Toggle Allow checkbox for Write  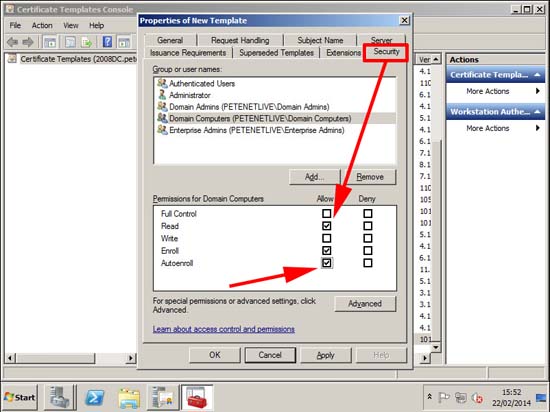point(327,238)
